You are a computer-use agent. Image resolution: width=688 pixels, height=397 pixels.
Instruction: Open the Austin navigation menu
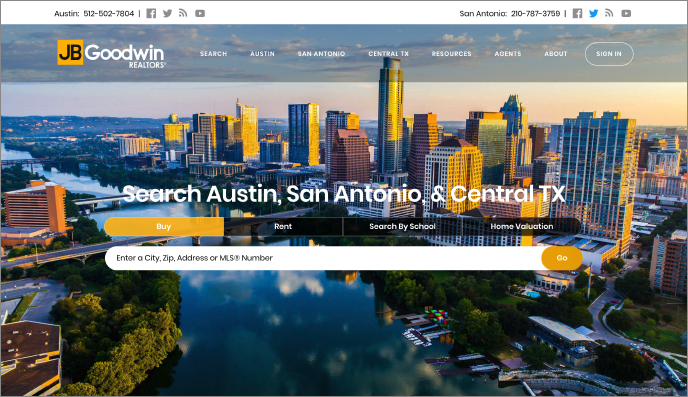[262, 54]
